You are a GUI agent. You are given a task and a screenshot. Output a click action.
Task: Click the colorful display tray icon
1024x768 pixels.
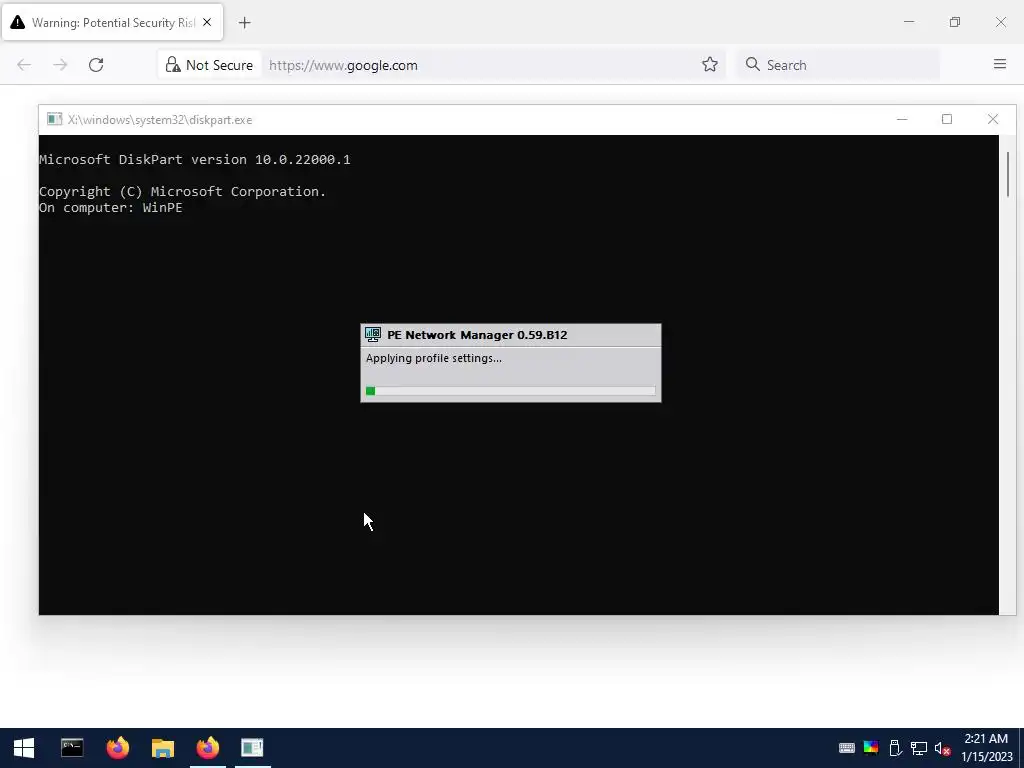pos(871,748)
